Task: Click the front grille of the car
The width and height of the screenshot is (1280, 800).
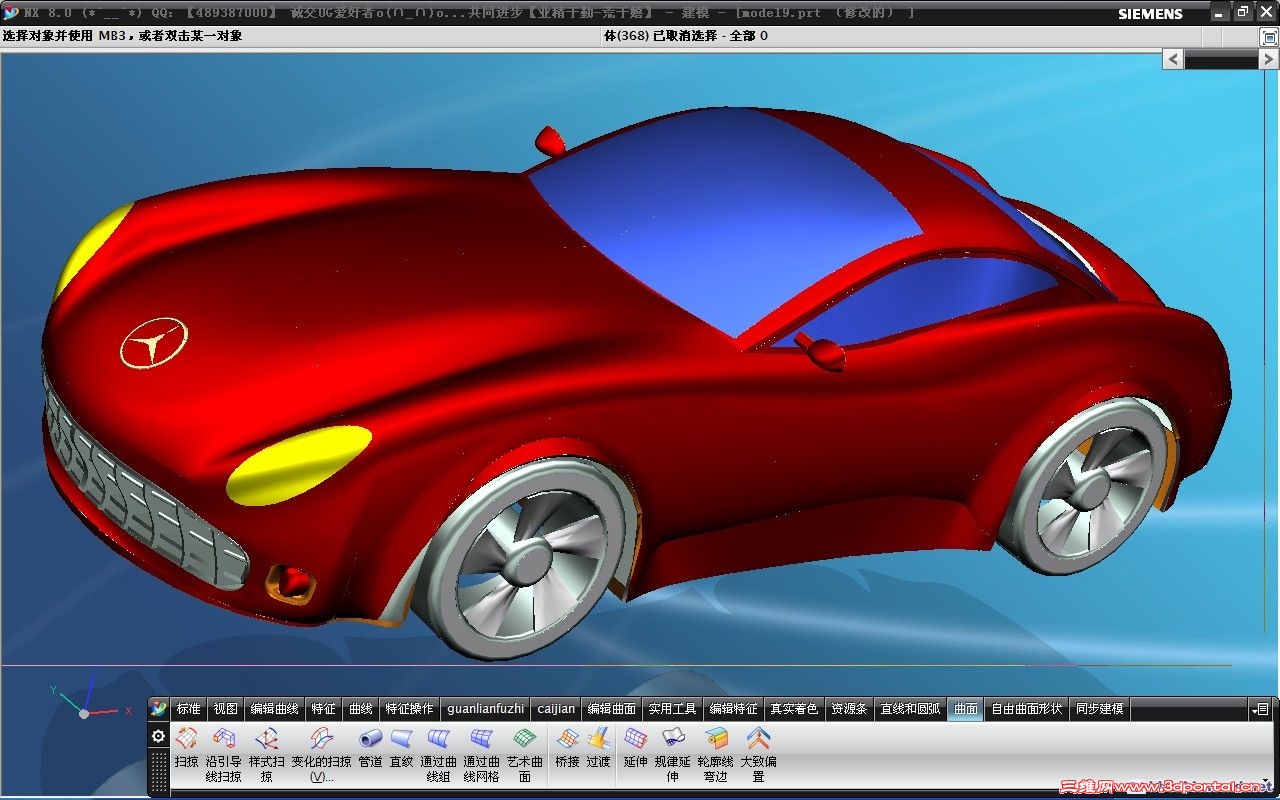Action: [140, 490]
